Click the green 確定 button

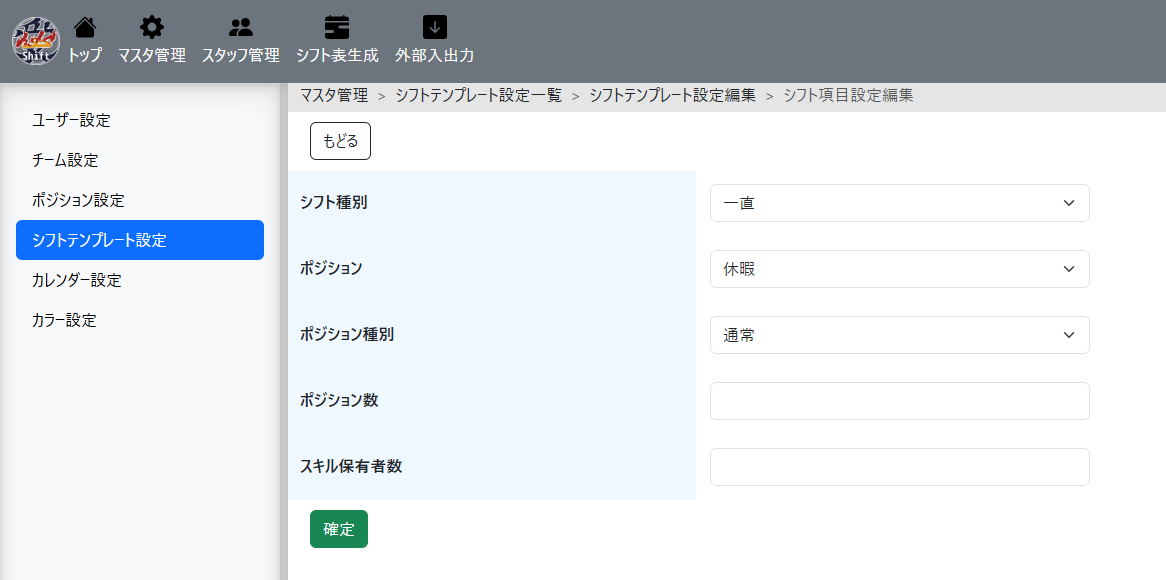339,529
